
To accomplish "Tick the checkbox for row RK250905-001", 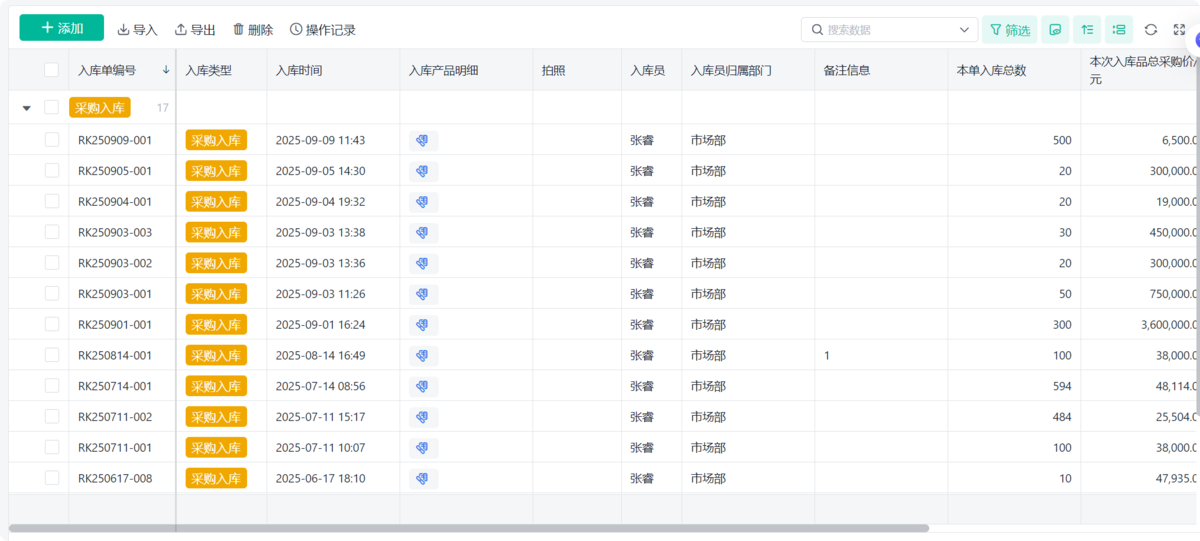I will [51, 171].
